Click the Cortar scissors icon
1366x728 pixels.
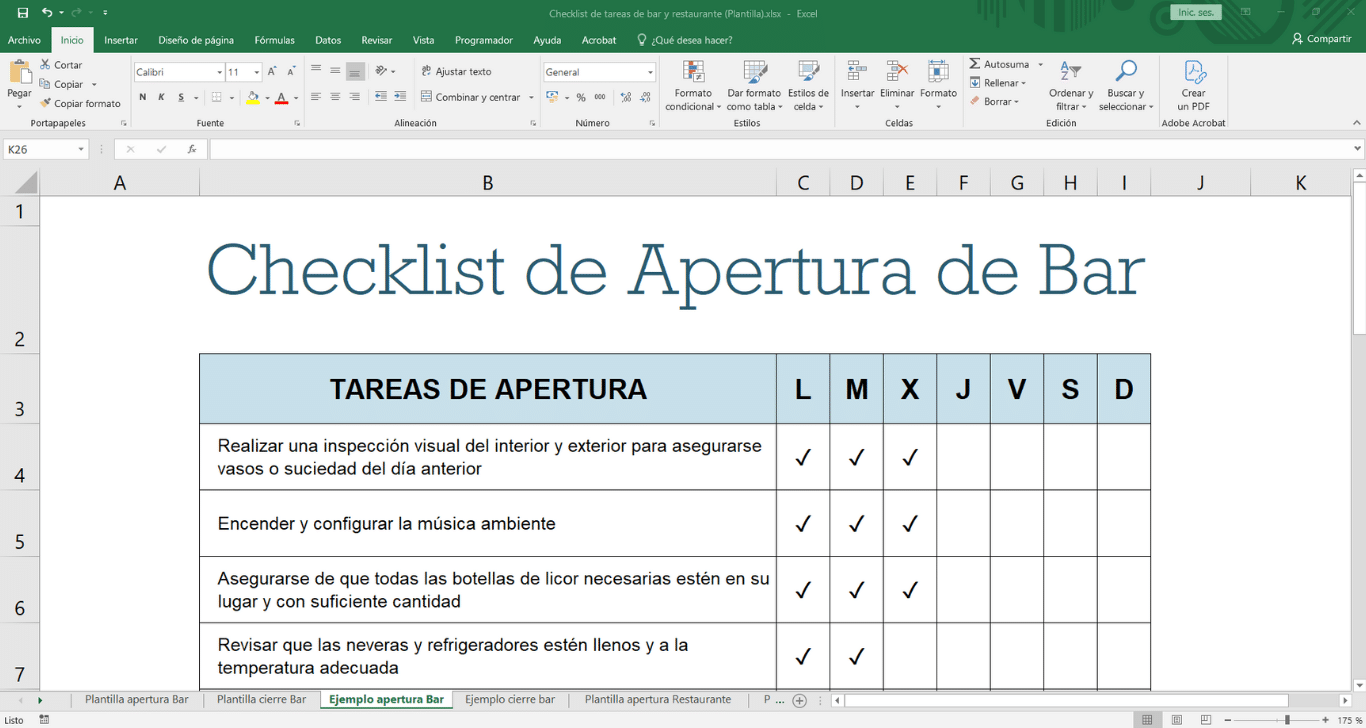pos(45,65)
